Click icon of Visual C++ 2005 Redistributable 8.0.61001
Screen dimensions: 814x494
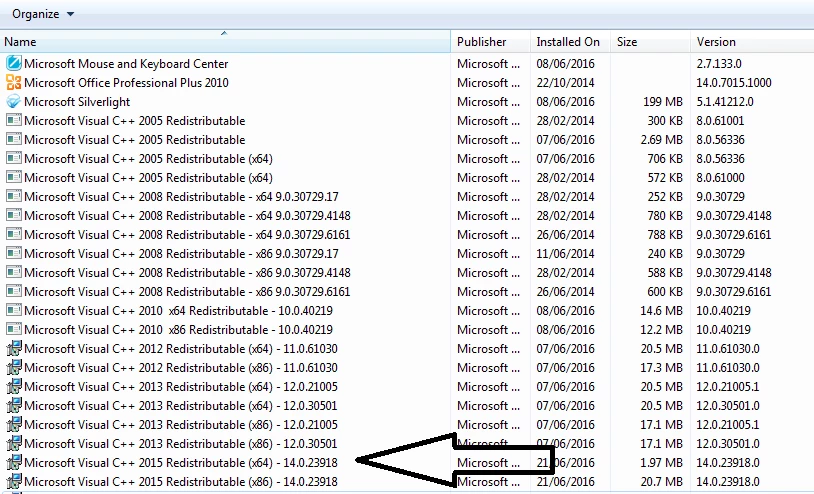click(x=13, y=121)
